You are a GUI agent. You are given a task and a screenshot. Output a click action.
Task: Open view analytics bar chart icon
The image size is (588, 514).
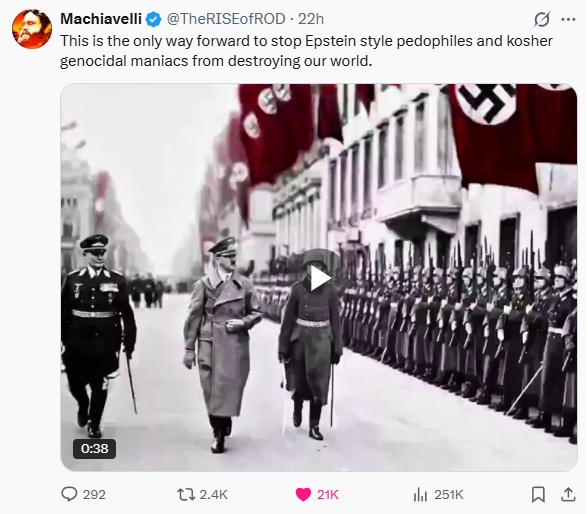coord(420,495)
